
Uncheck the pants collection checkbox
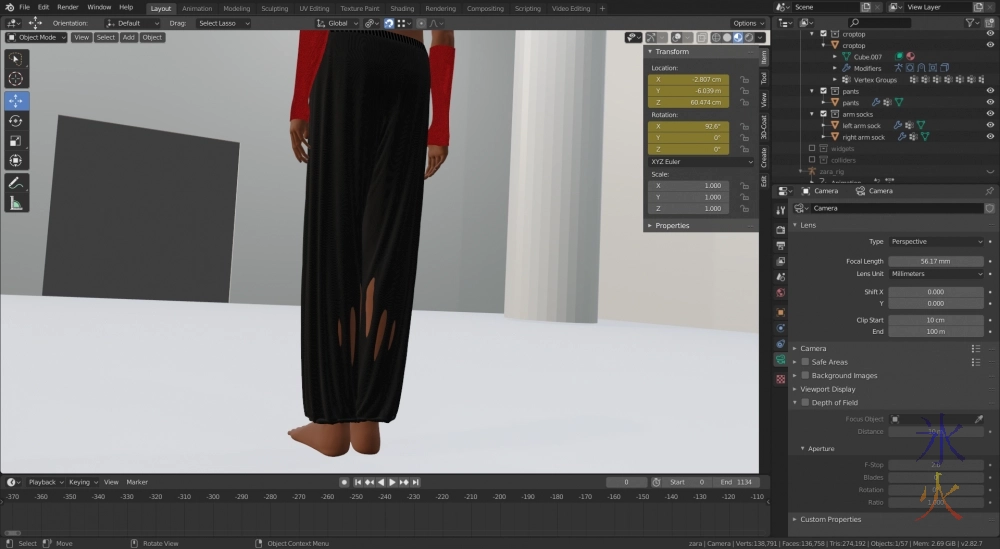[823, 91]
